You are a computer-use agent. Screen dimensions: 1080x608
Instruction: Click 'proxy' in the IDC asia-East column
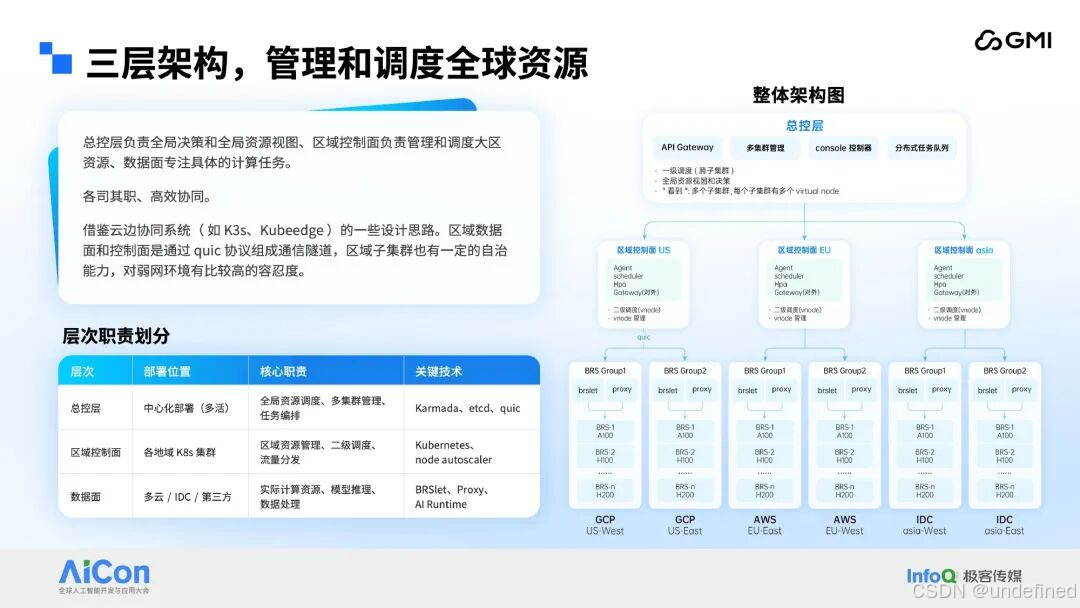point(1021,390)
